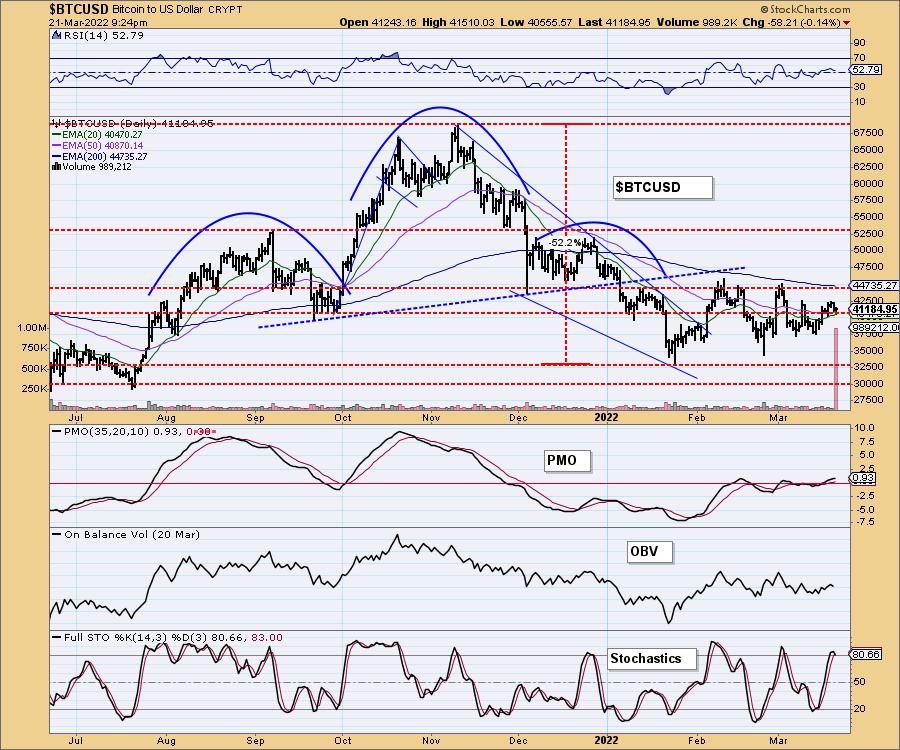Click the PMO(35,20,10) 0.93 indicator label
The image size is (900, 750).
123,432
